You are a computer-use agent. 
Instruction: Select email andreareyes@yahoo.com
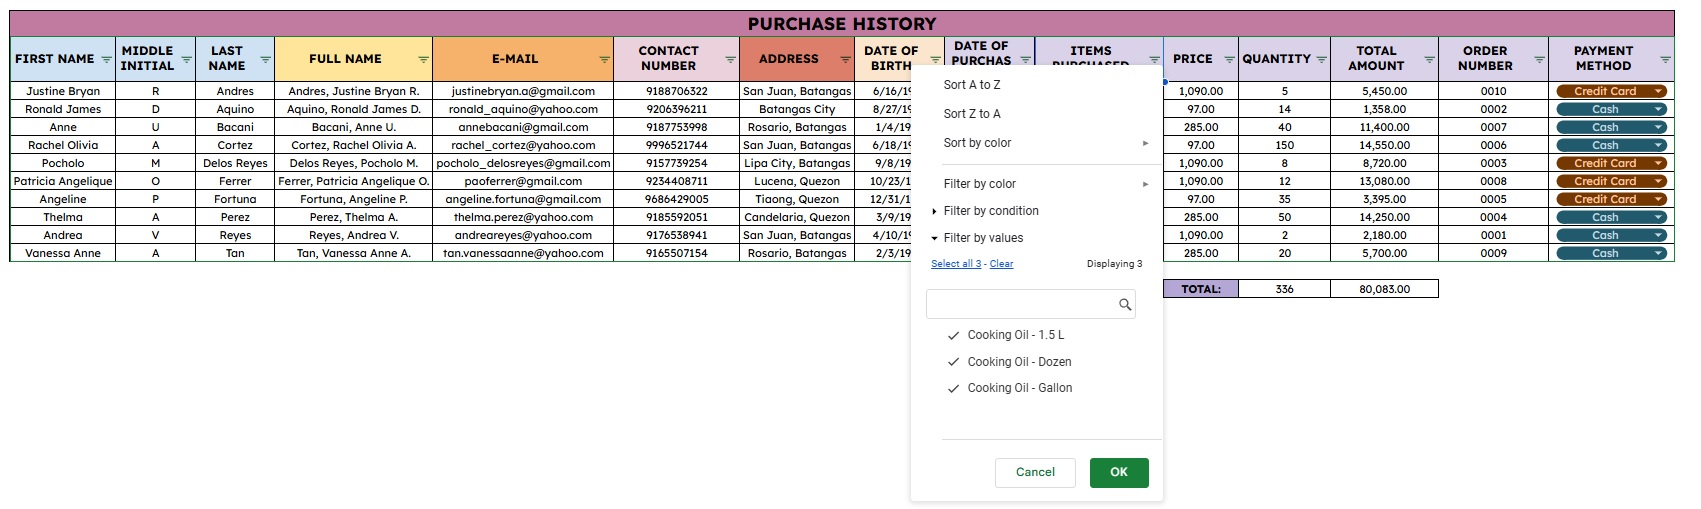pyautogui.click(x=523, y=235)
